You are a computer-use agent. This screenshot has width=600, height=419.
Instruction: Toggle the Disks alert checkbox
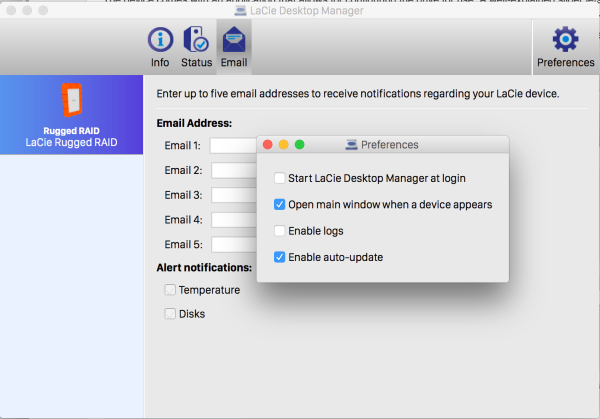[x=170, y=314]
